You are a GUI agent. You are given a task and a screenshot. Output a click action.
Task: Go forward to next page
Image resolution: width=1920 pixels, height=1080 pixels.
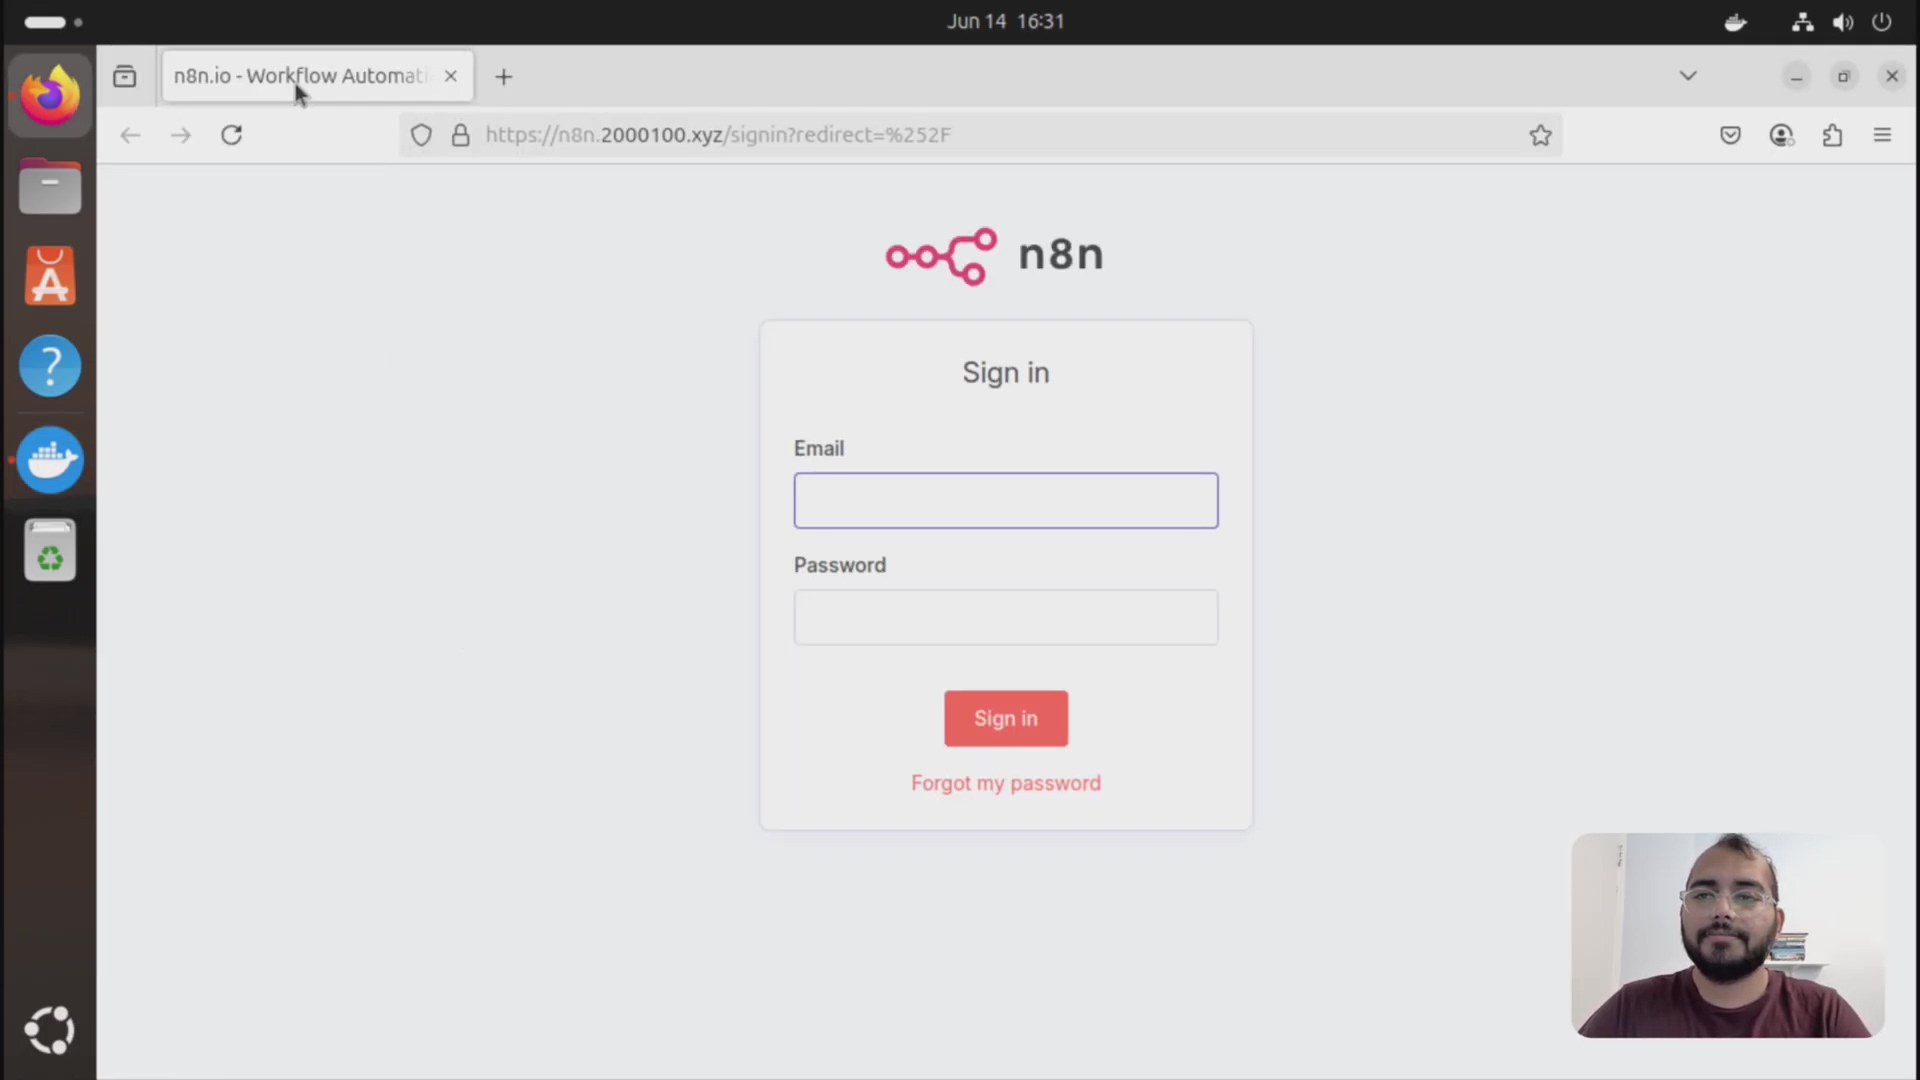pos(180,135)
